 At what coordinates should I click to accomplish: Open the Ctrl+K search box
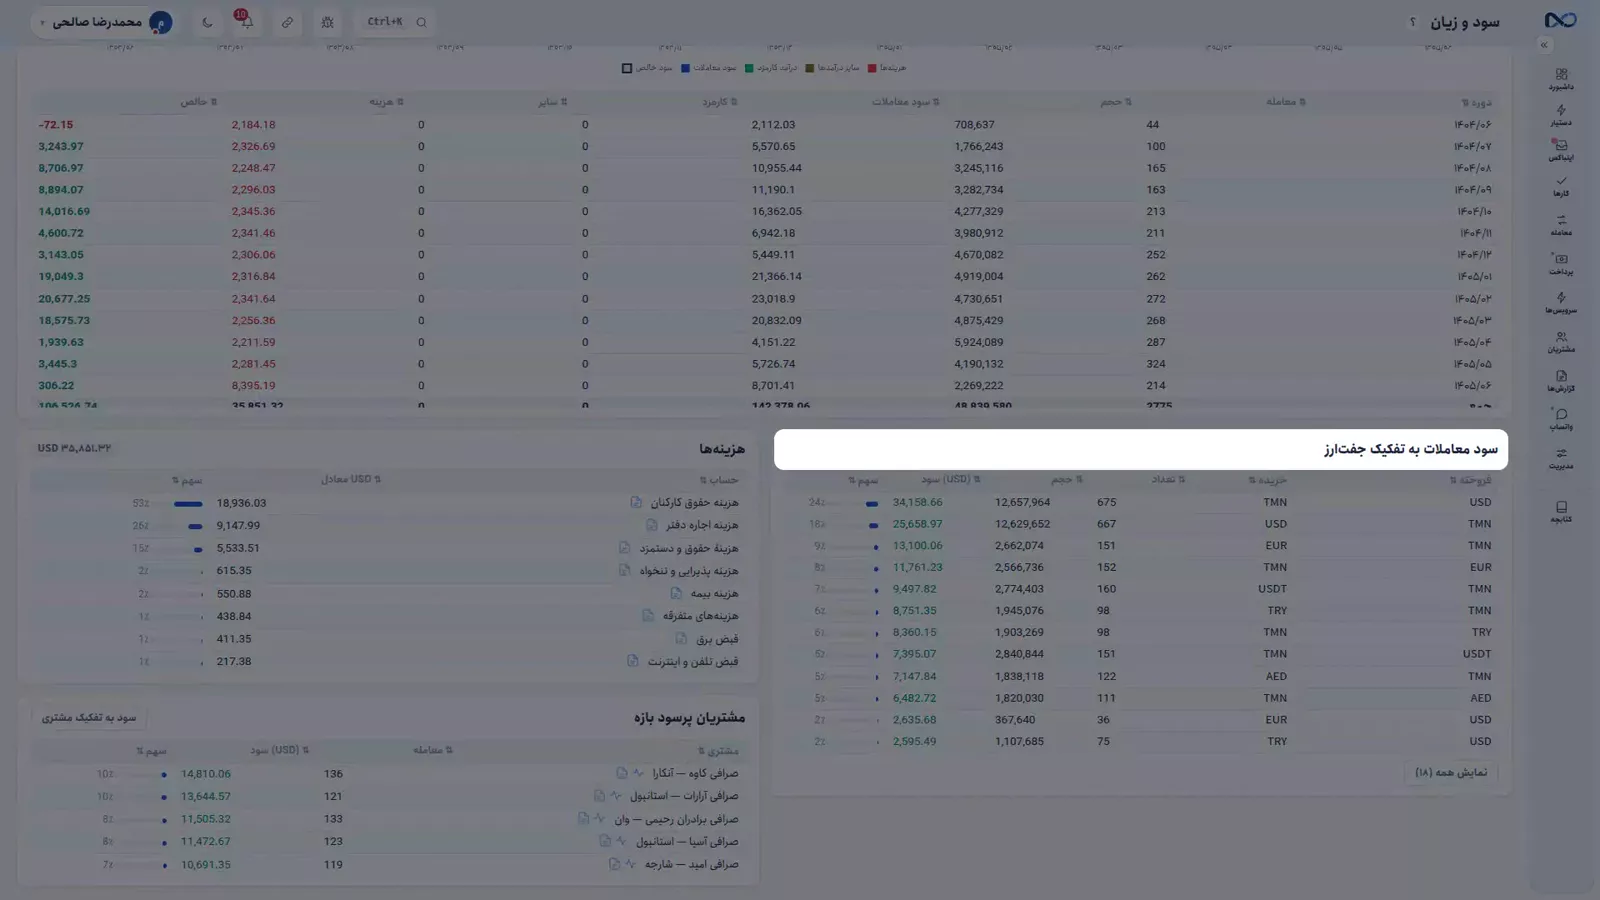pos(396,22)
